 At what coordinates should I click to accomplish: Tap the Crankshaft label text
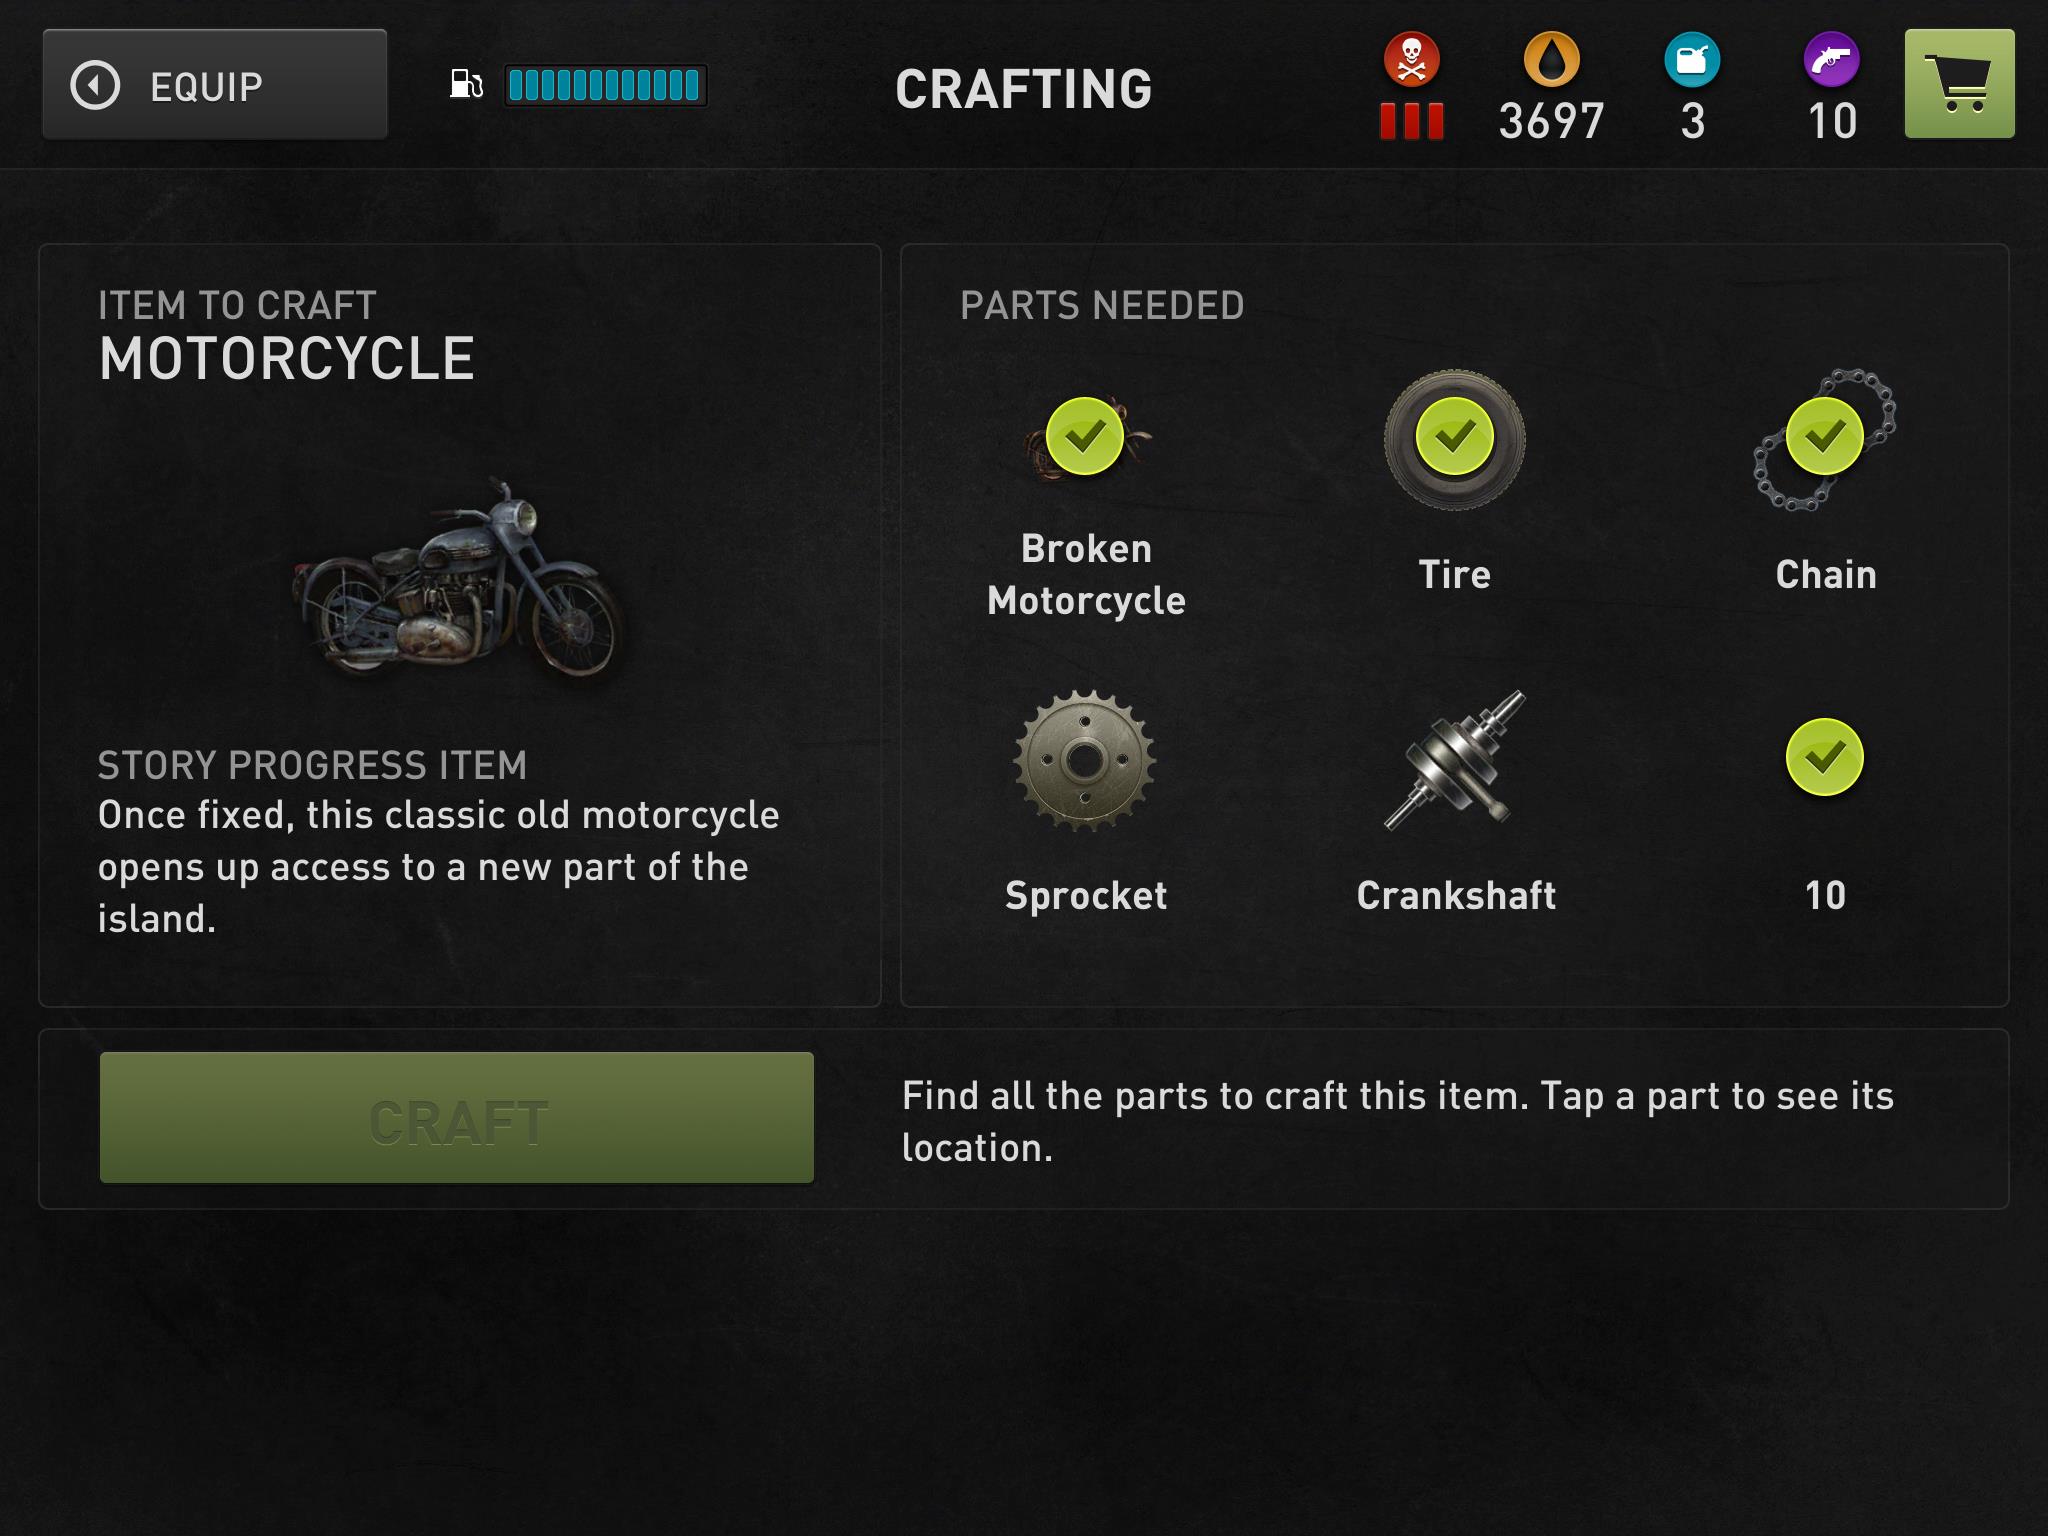(x=1456, y=895)
